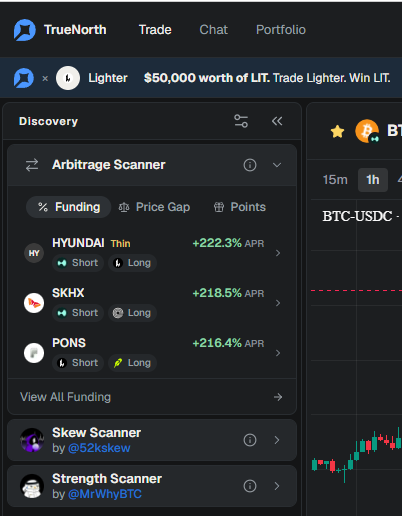Go to the Portfolio tab

(x=281, y=30)
